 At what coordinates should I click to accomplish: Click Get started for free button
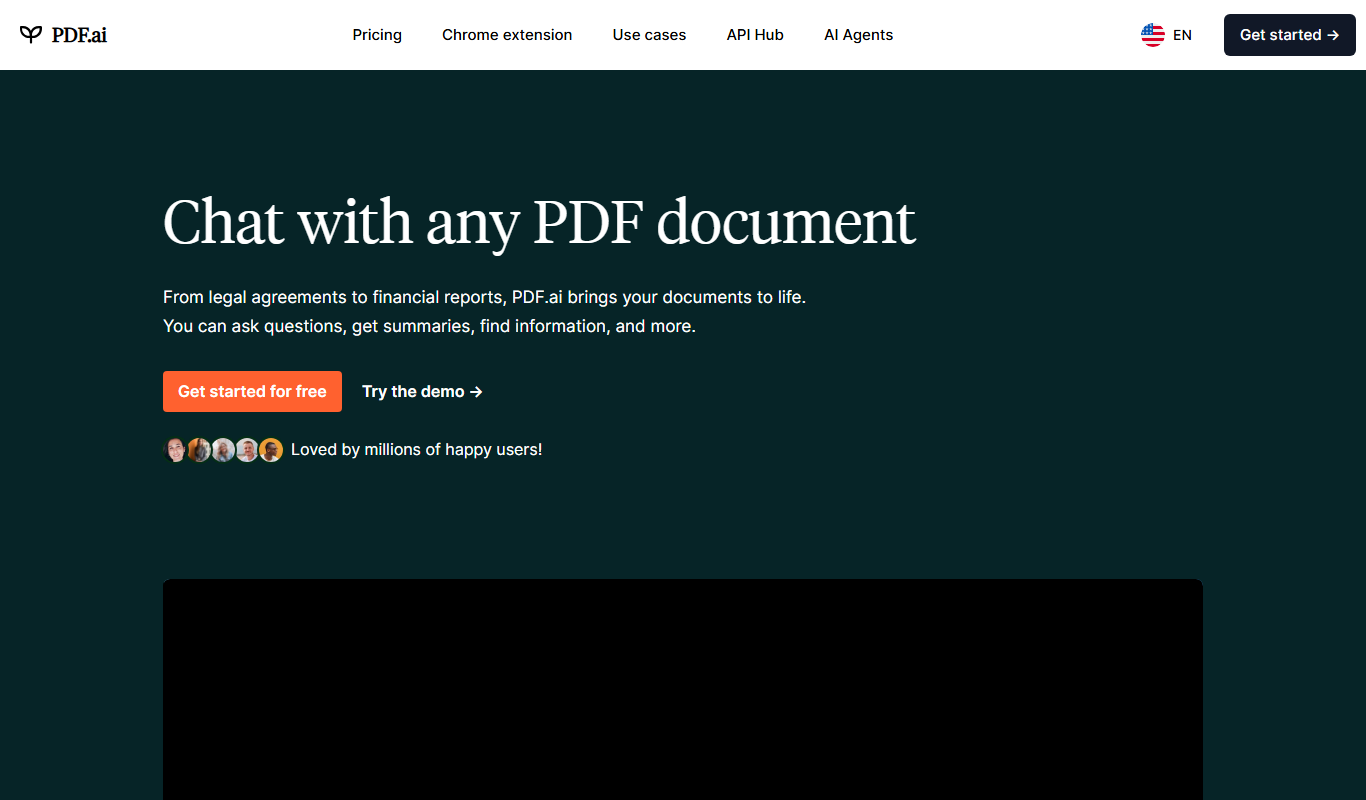coord(252,391)
